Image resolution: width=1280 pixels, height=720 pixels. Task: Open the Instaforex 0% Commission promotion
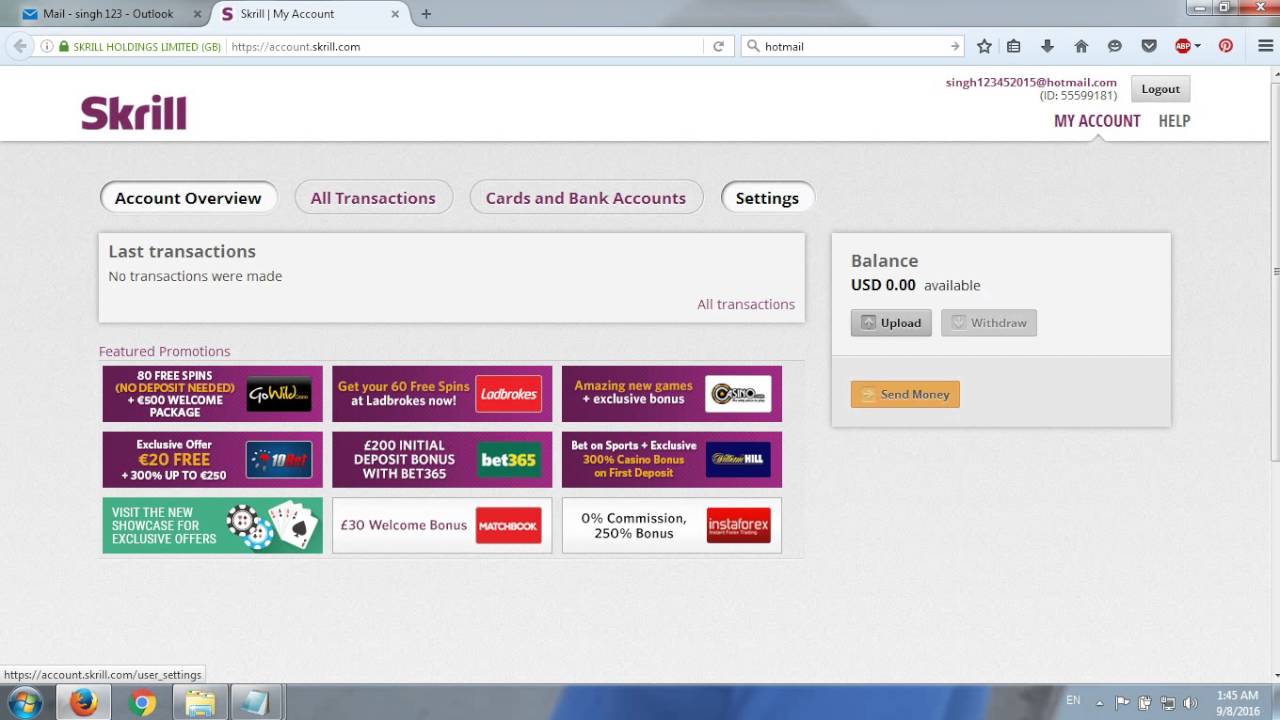point(672,525)
